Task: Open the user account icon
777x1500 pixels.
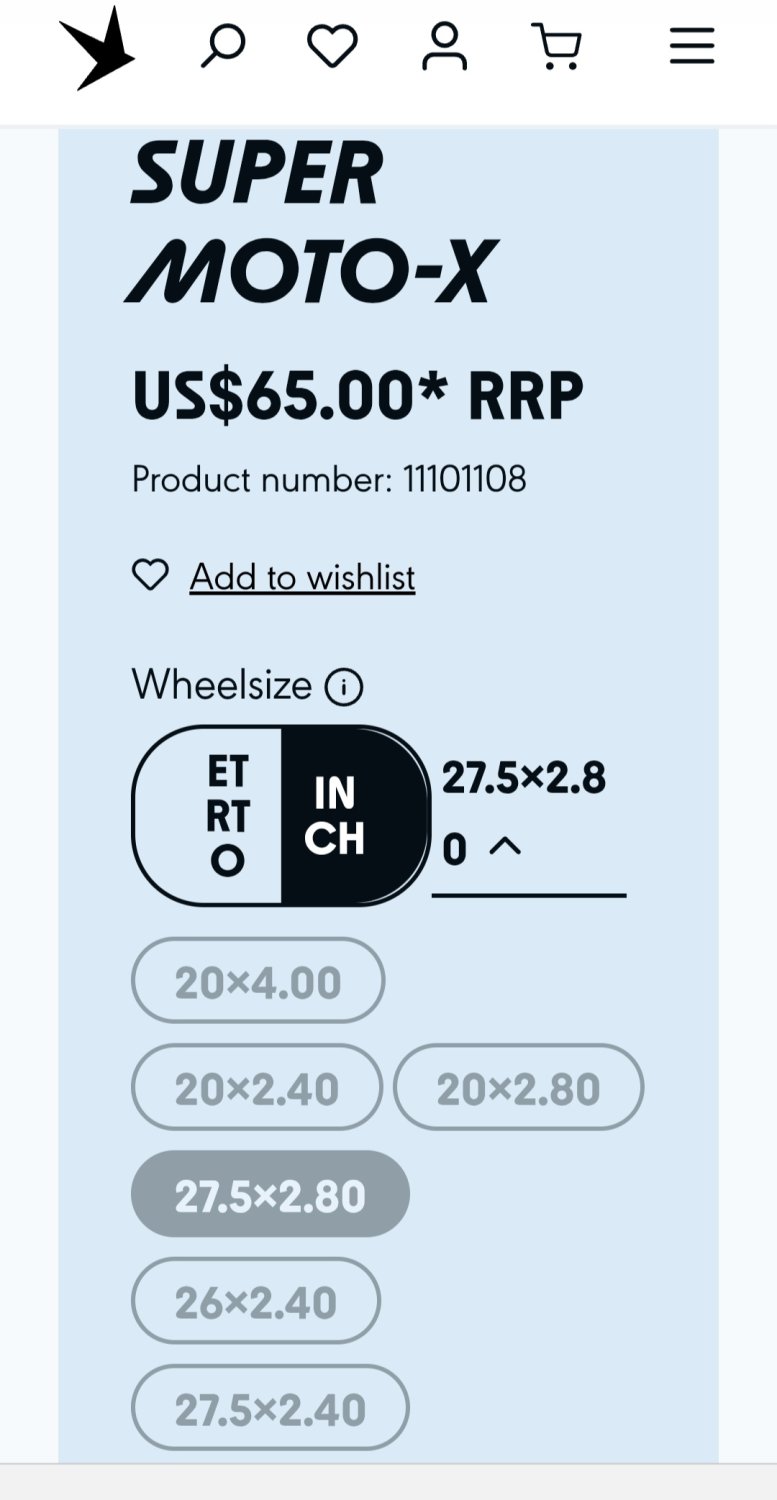Action: tap(444, 47)
